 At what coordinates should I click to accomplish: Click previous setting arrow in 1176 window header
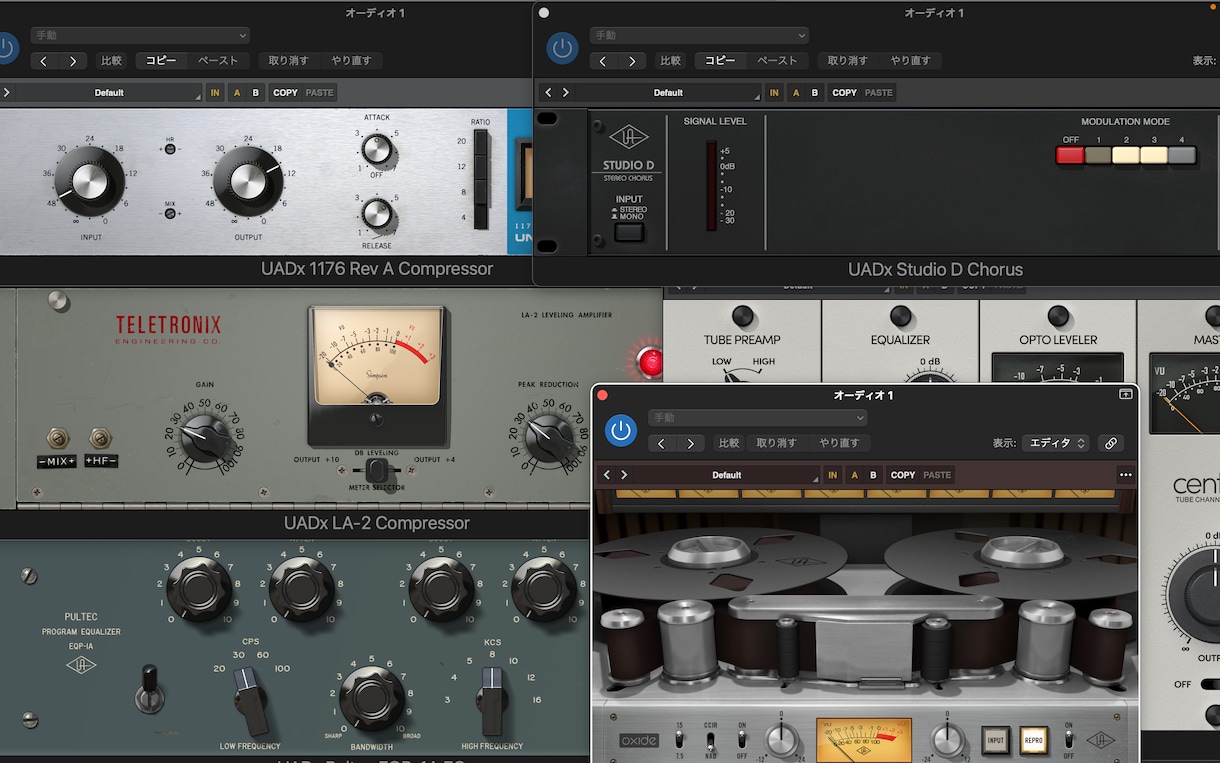tap(44, 61)
